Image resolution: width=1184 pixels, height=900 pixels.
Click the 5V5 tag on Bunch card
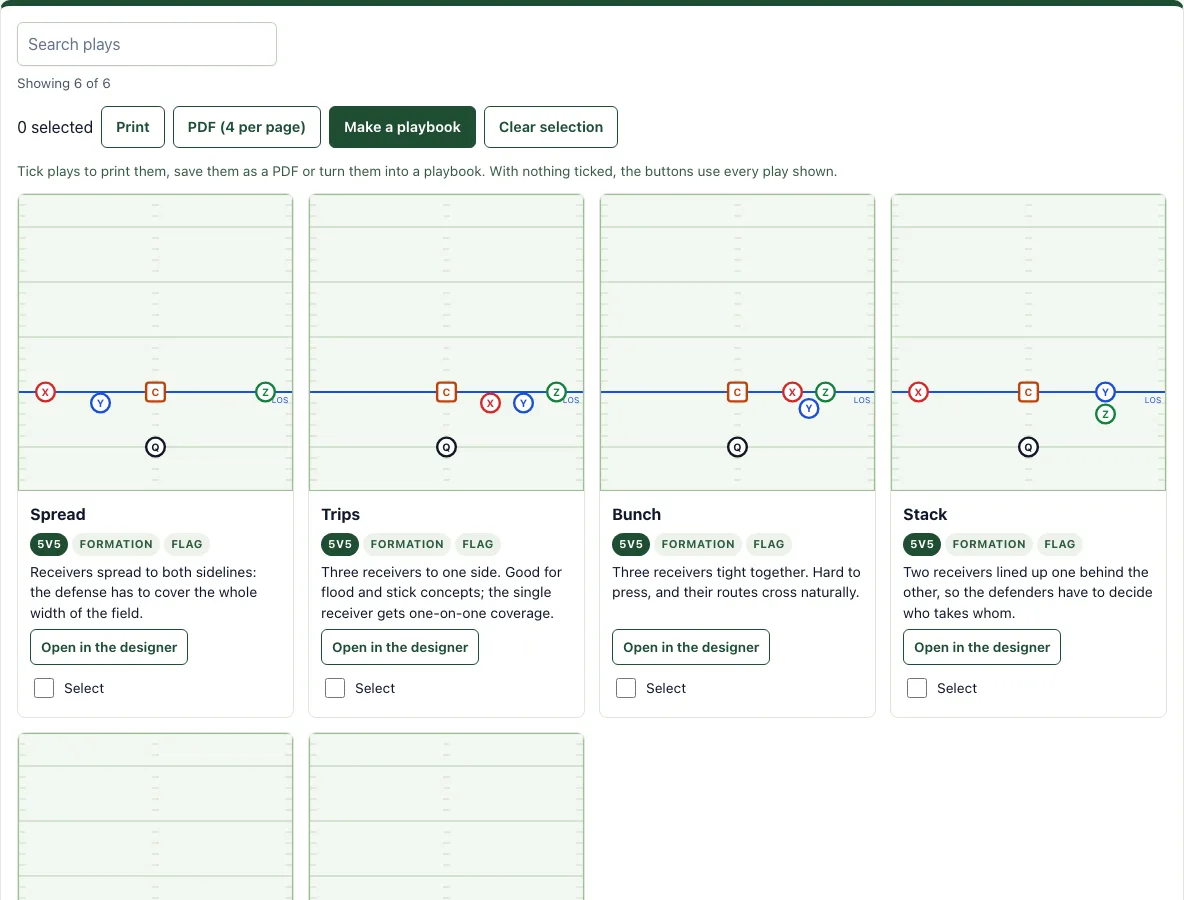[631, 544]
